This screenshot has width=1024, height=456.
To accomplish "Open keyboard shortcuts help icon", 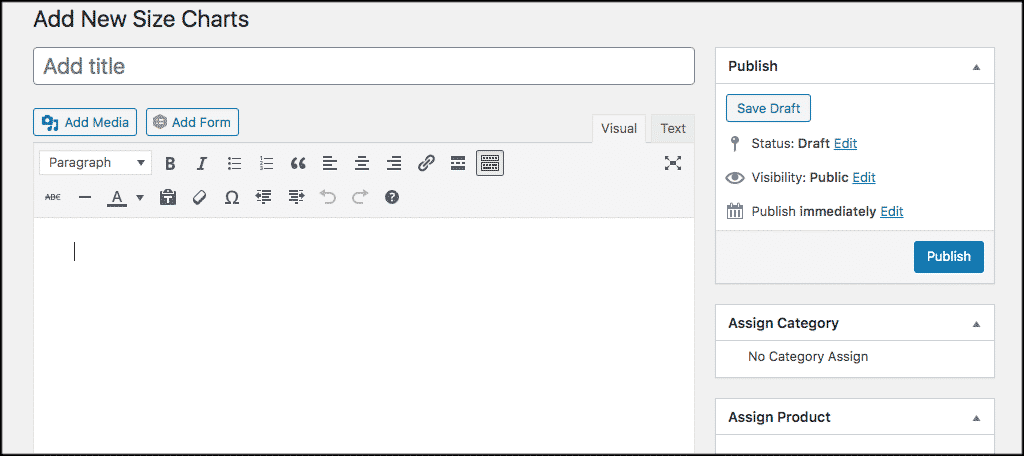I will tap(392, 198).
